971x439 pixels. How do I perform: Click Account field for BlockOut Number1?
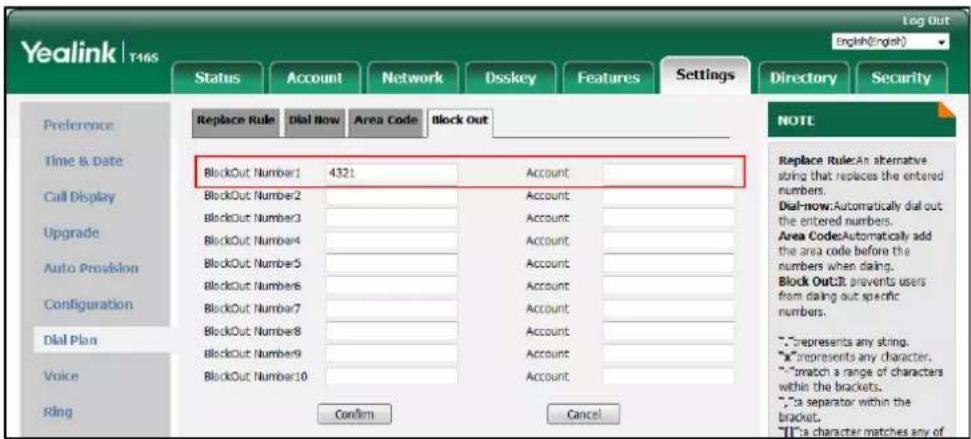[668, 174]
